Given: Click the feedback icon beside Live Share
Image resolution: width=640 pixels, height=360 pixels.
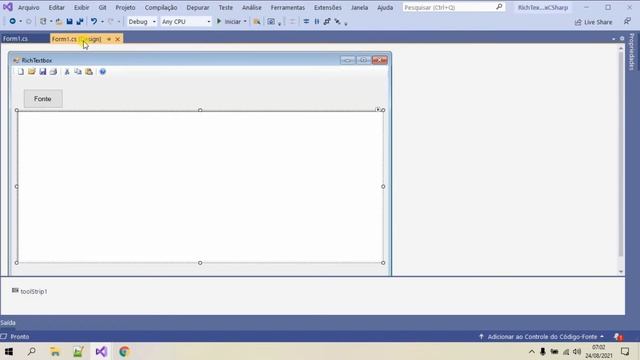Looking at the screenshot, I should tap(627, 21).
